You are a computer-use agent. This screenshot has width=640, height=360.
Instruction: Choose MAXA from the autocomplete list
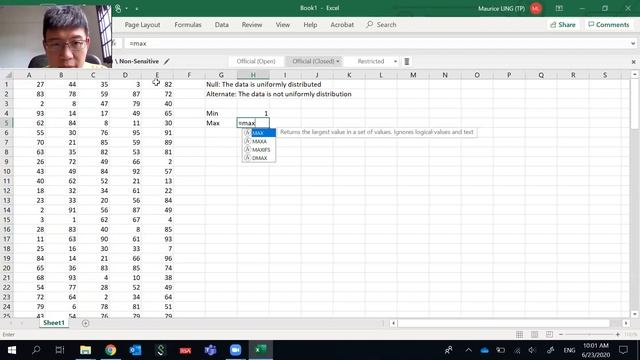pyautogui.click(x=259, y=141)
